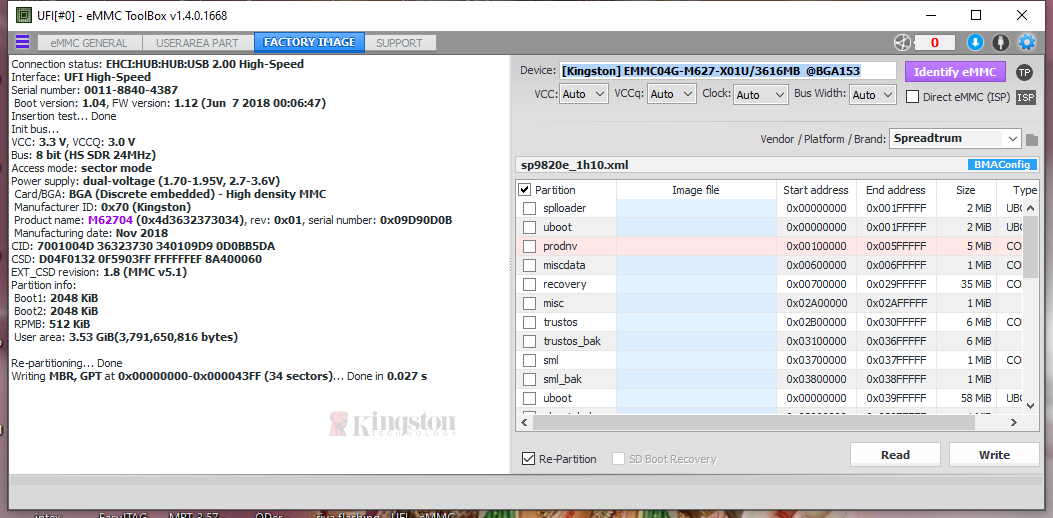
Task: Check the sml_bak partition checkbox
Action: point(529,379)
